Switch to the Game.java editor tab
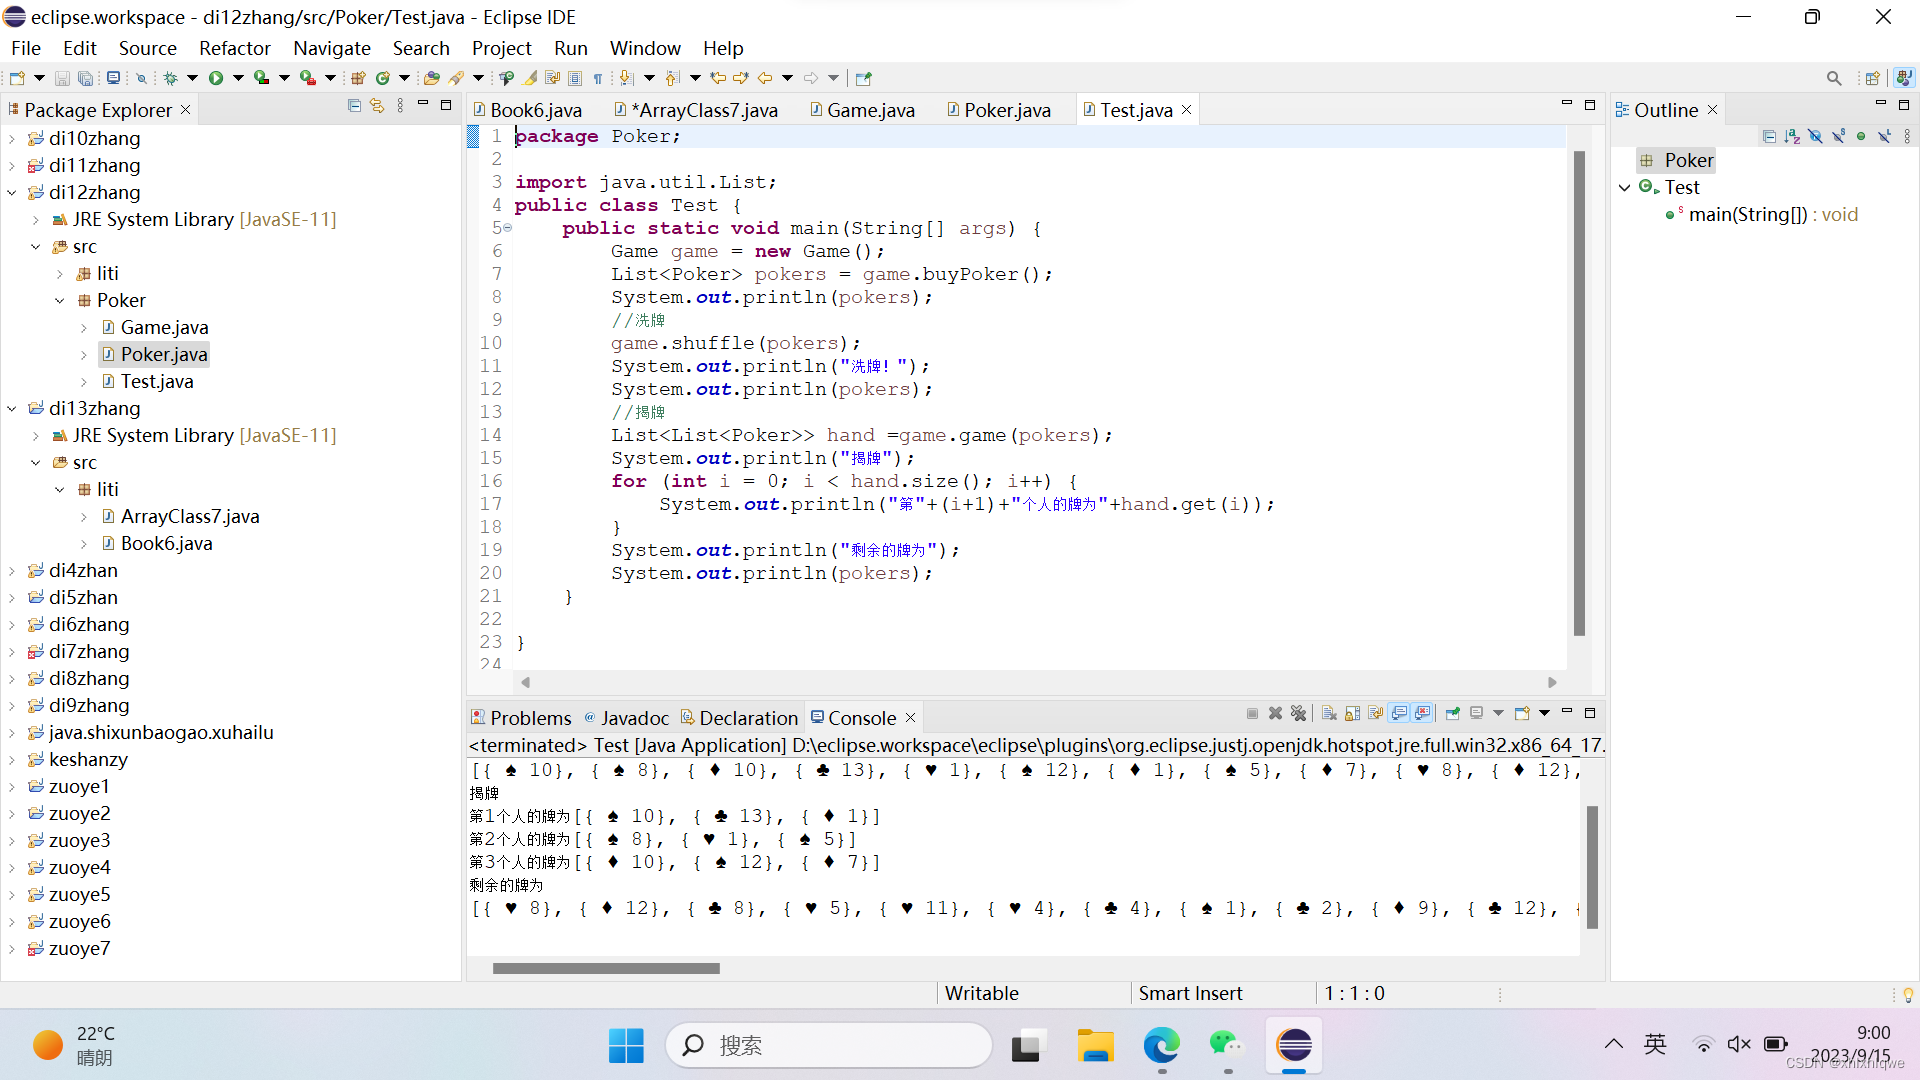This screenshot has height=1080, width=1920. (x=870, y=110)
